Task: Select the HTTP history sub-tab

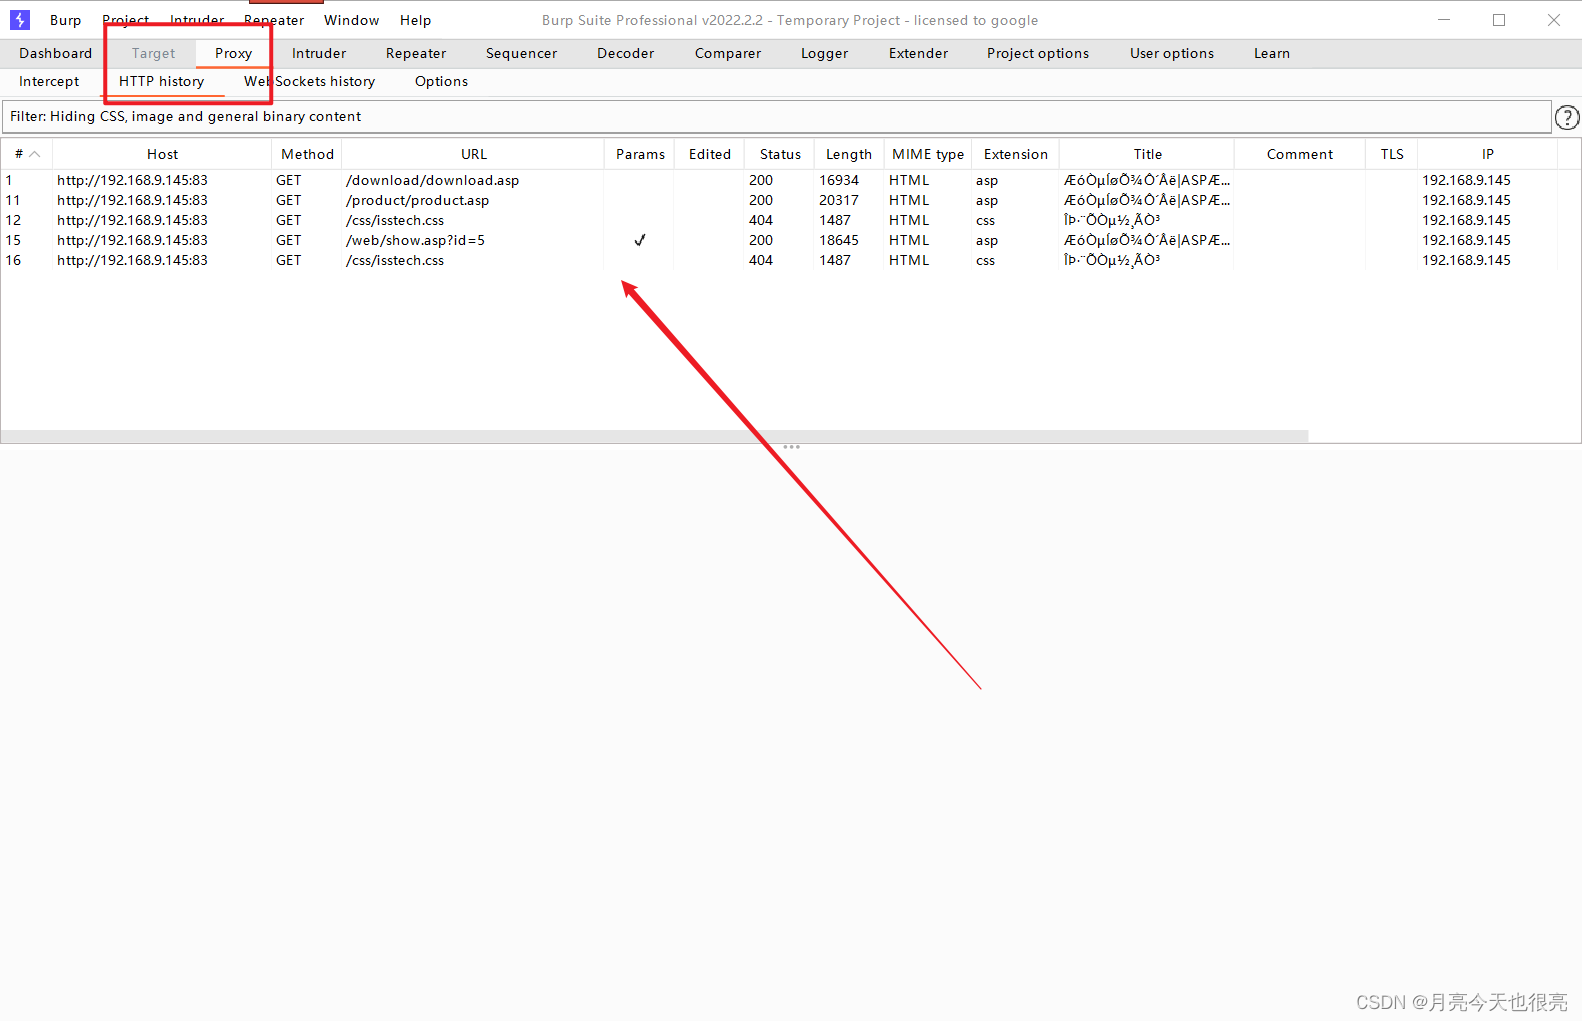Action: pos(162,81)
